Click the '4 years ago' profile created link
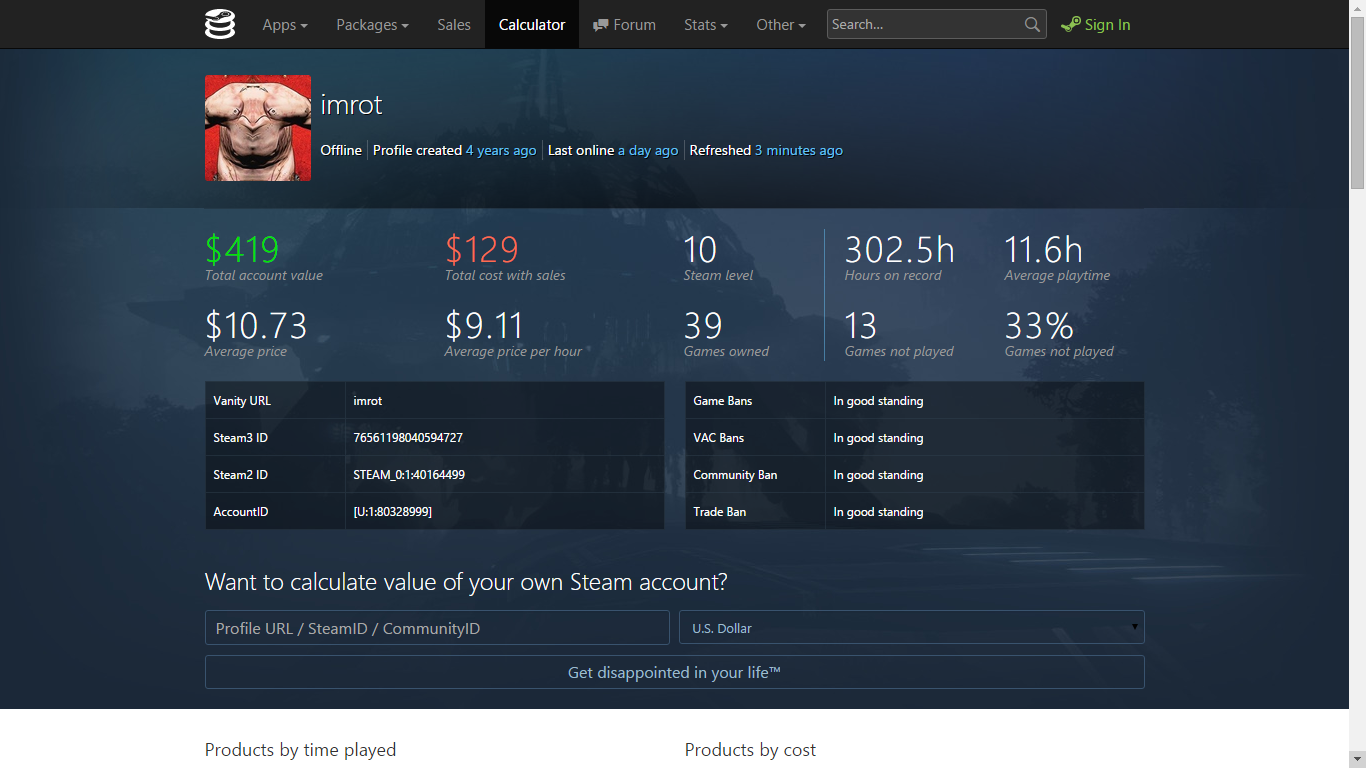The width and height of the screenshot is (1366, 768). pyautogui.click(x=501, y=150)
